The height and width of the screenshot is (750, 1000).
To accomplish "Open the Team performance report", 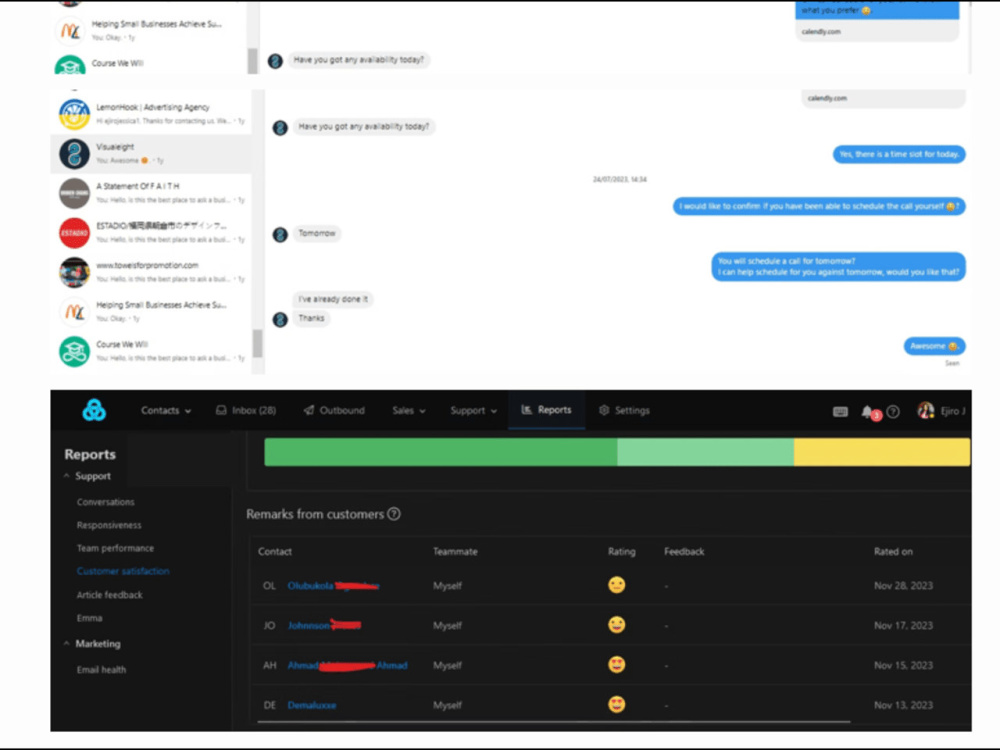I will [115, 548].
